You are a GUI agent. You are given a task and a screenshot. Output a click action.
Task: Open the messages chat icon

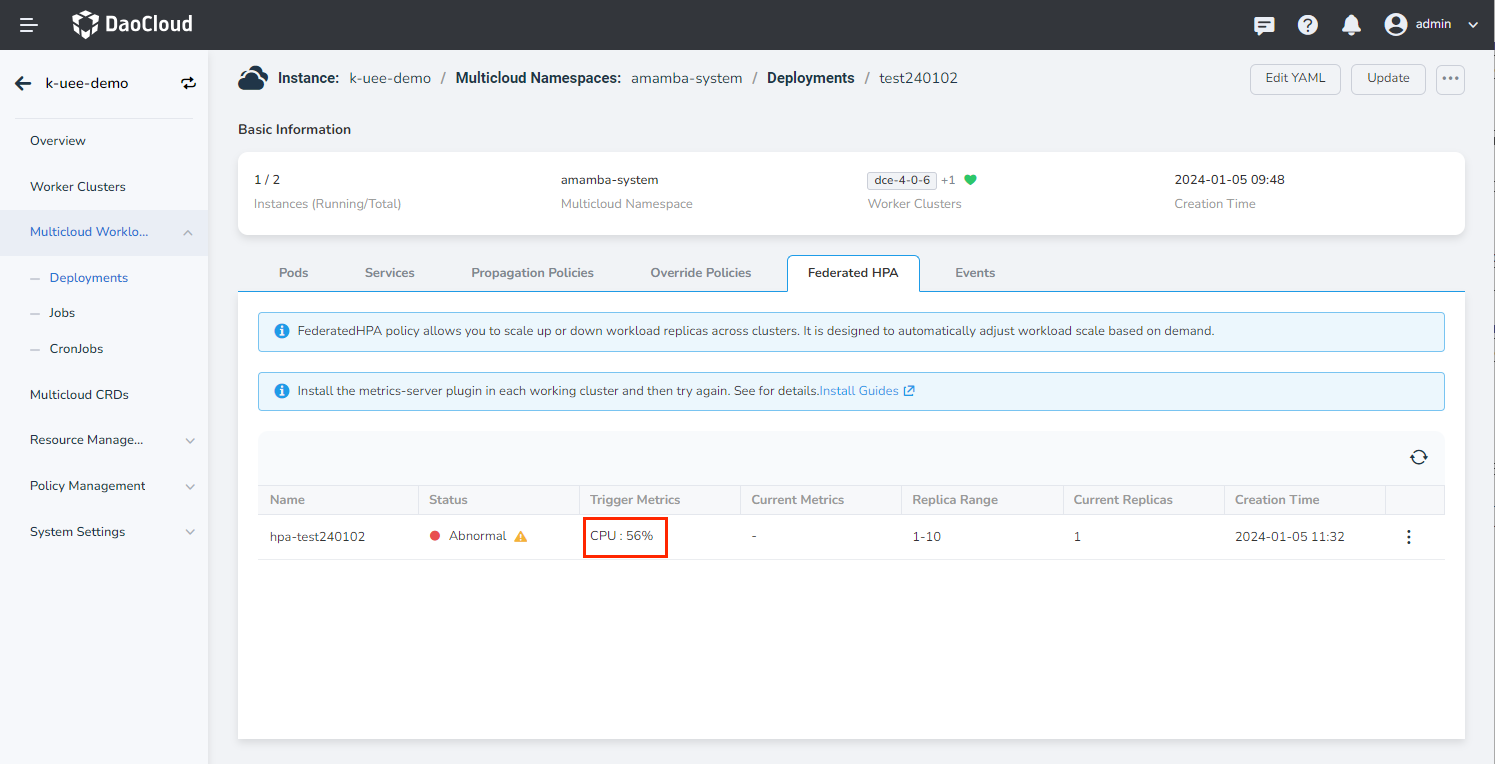(1264, 25)
